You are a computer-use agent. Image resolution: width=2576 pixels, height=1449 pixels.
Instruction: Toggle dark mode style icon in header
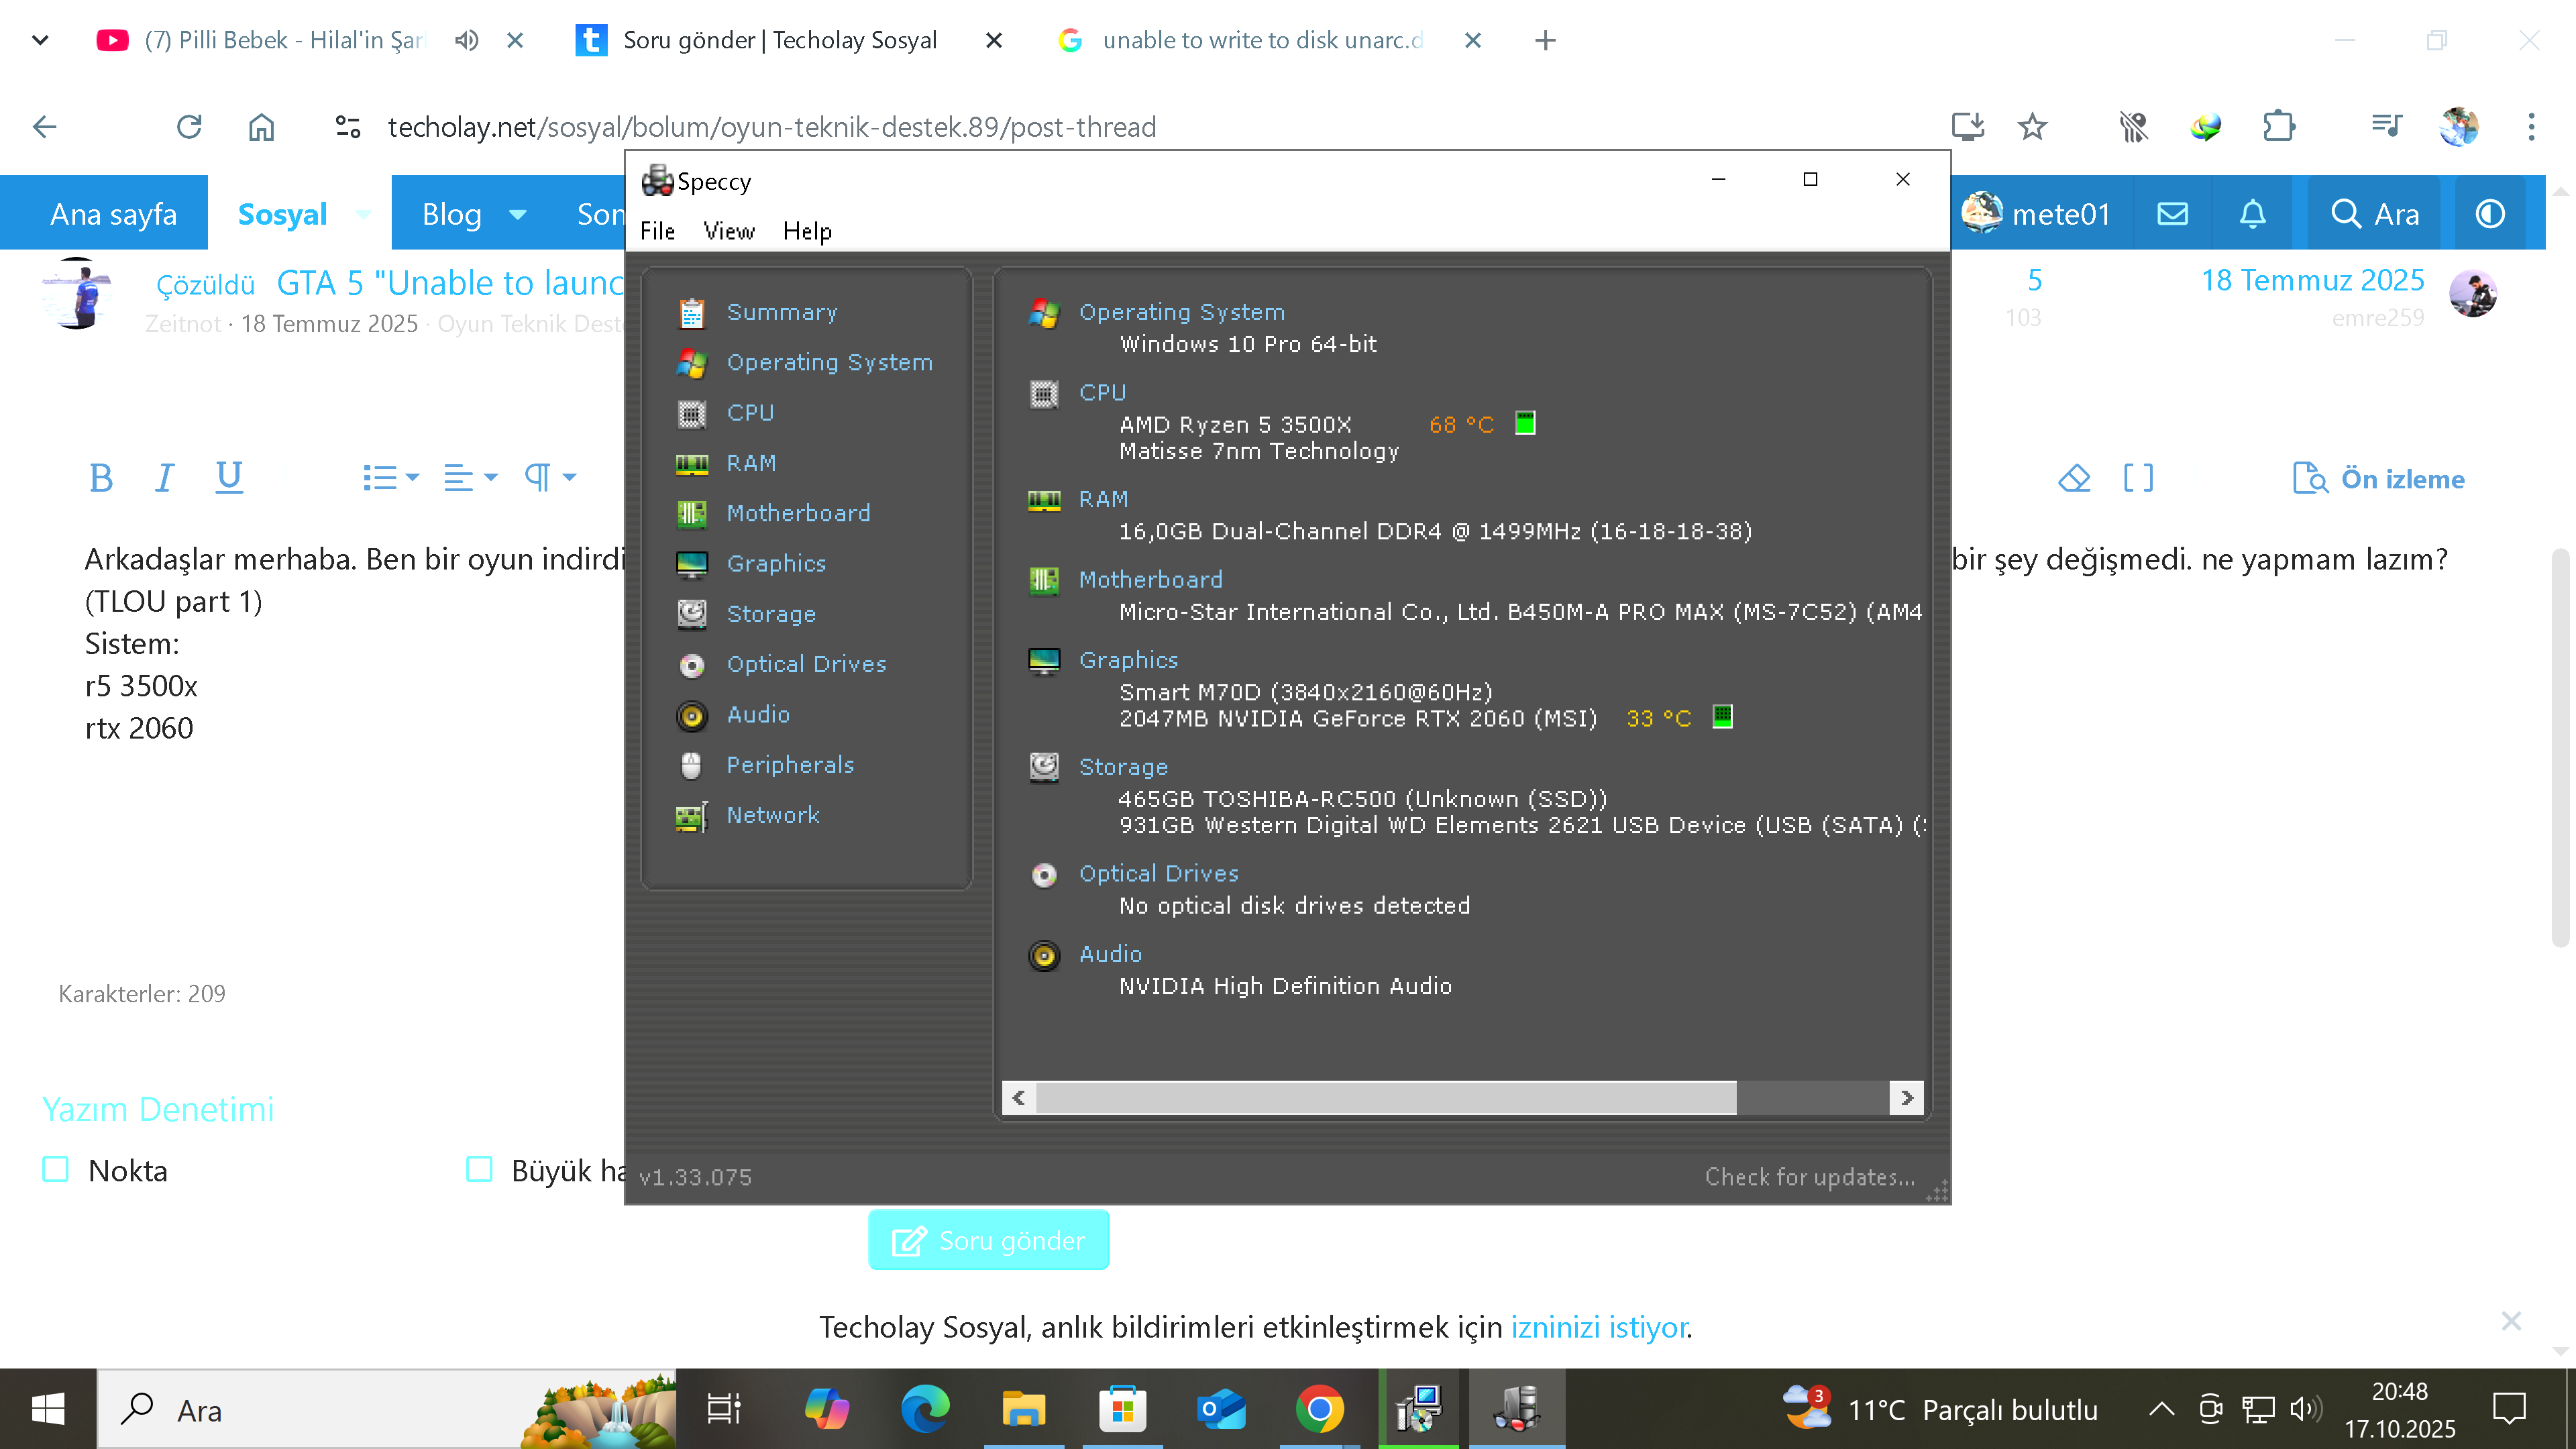(2489, 213)
